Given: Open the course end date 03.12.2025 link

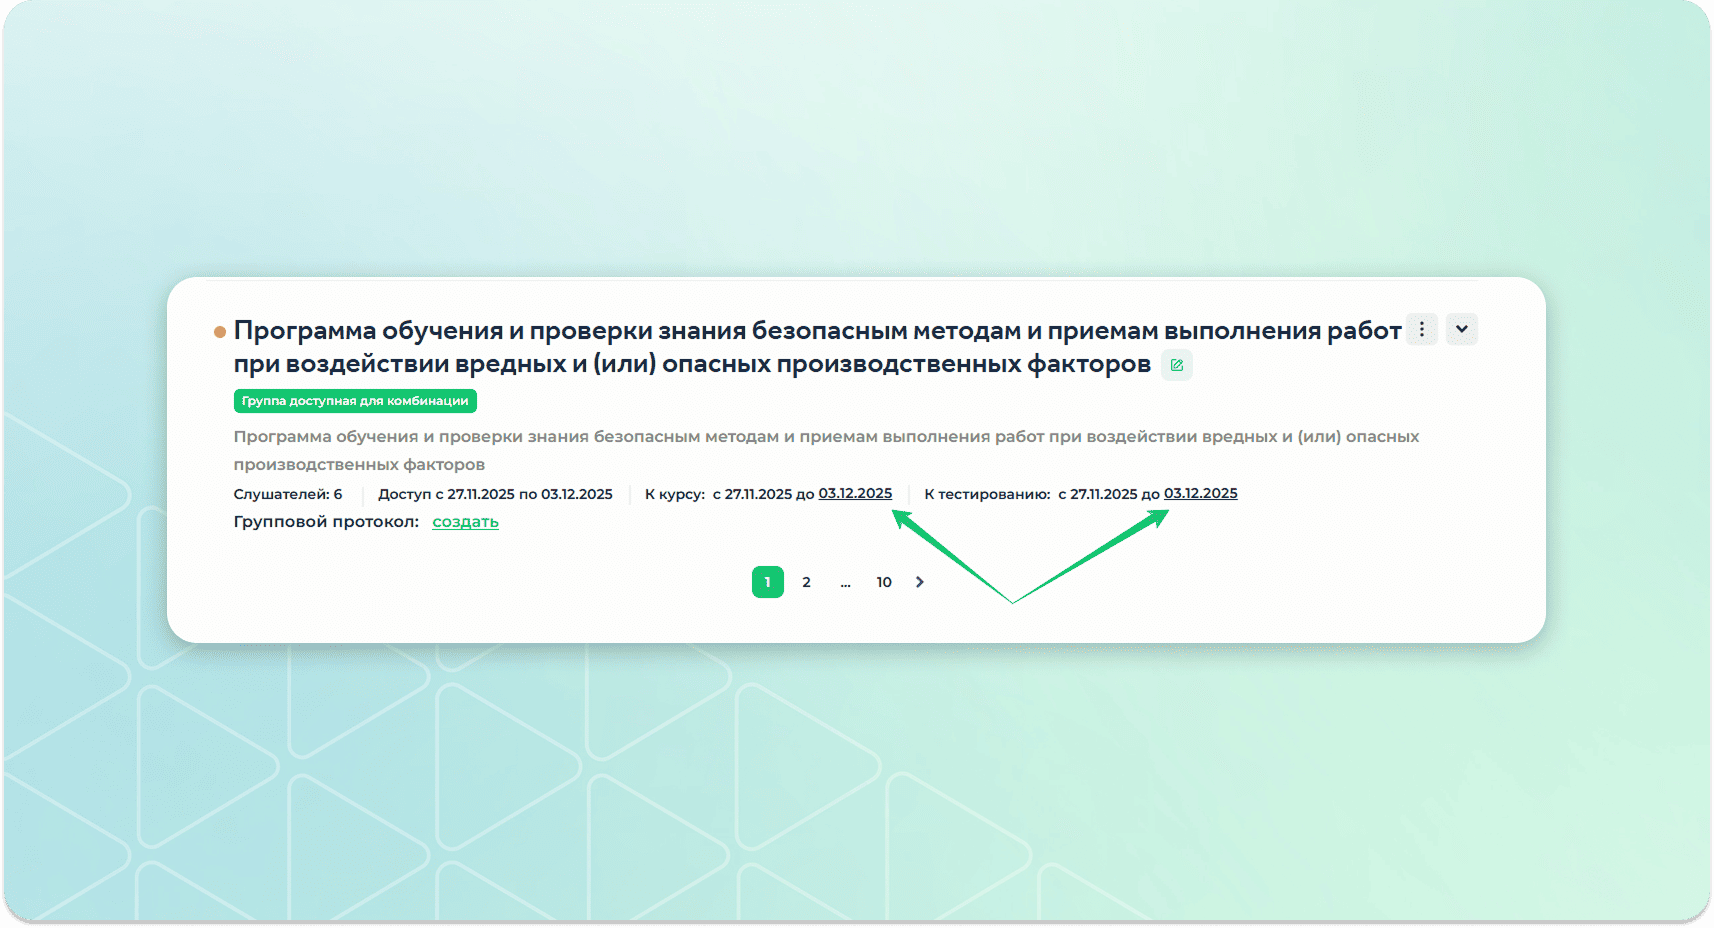Looking at the screenshot, I should point(855,493).
